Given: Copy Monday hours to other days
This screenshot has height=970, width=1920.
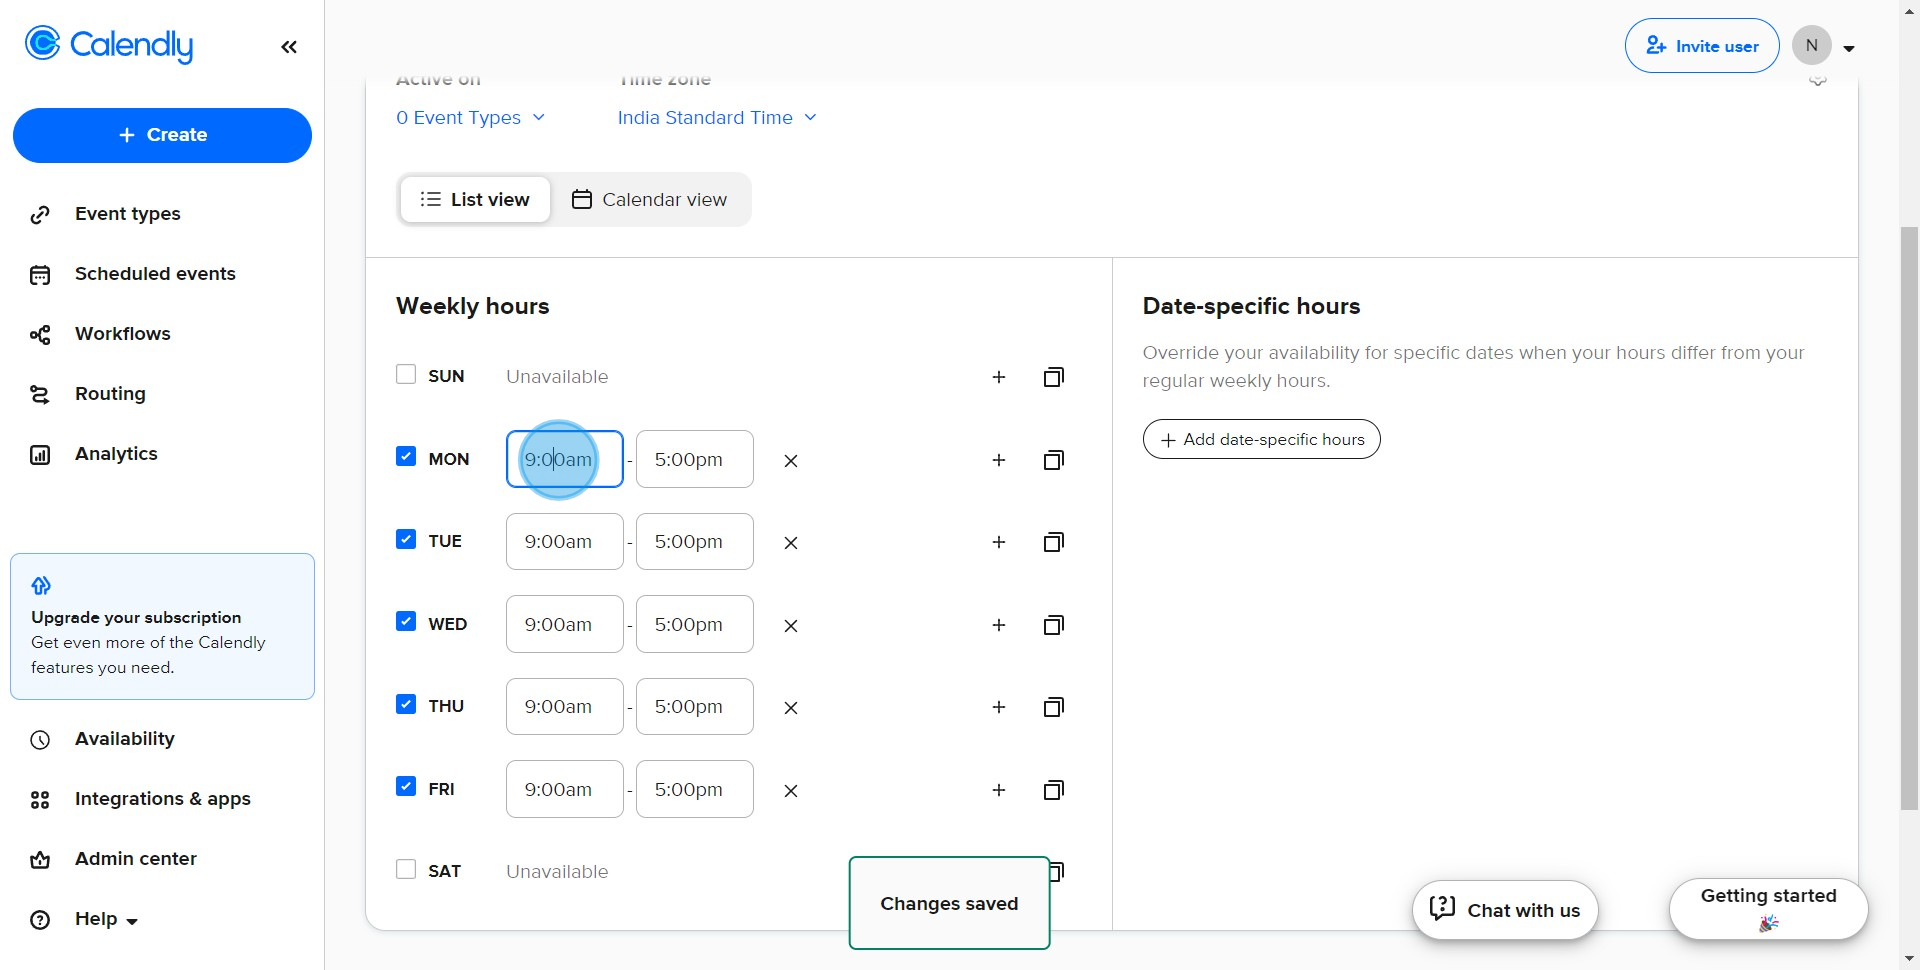Looking at the screenshot, I should coord(1053,460).
